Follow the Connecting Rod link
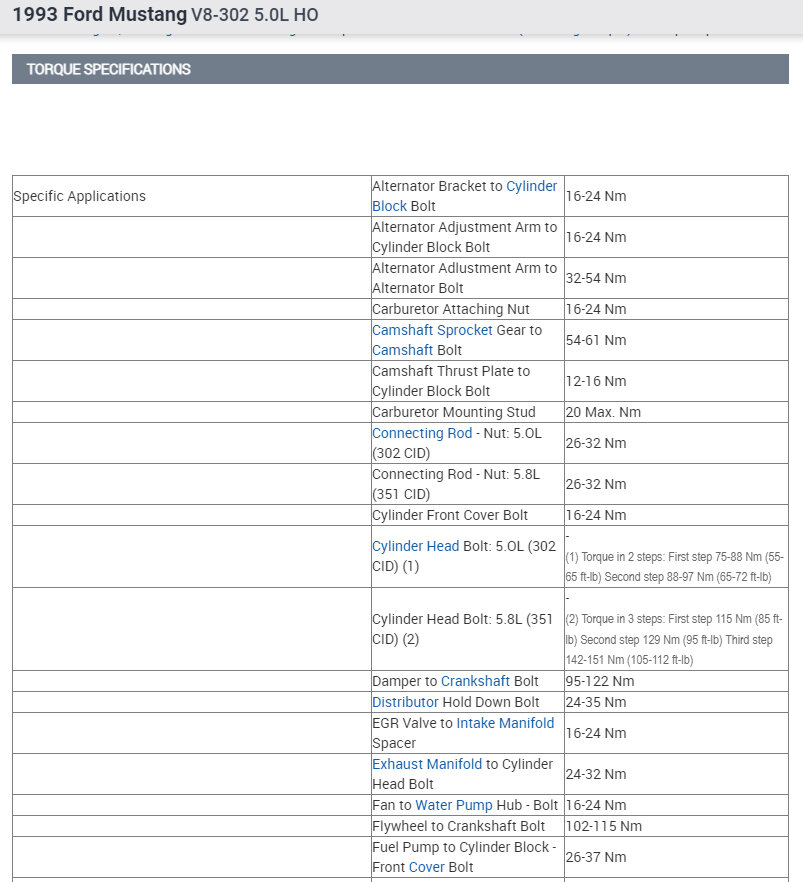803x882 pixels. 421,433
